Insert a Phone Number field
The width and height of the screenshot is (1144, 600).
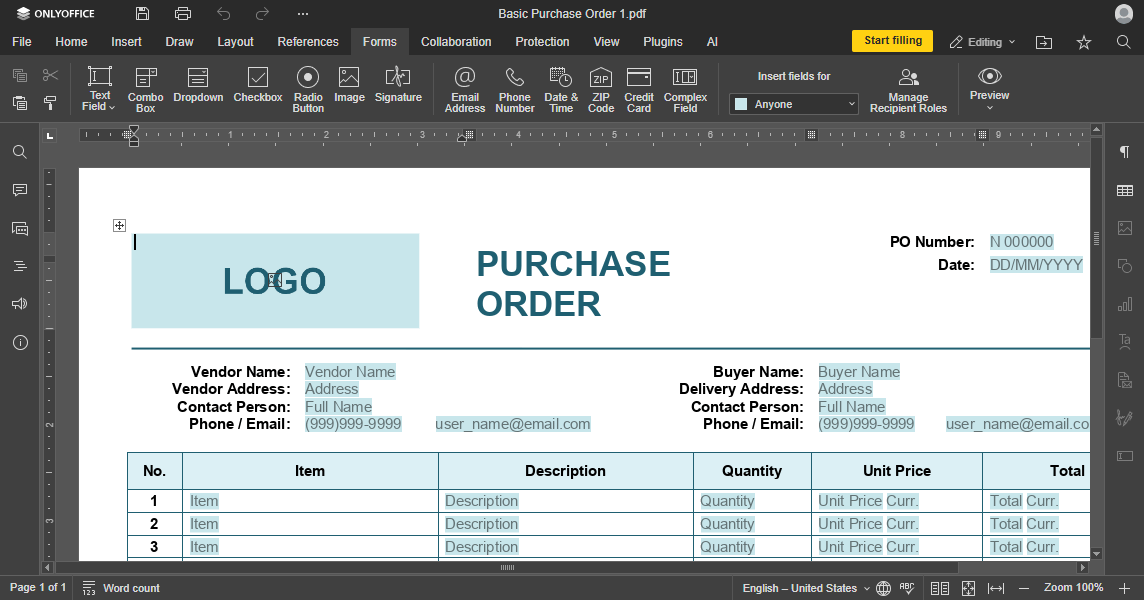514,89
